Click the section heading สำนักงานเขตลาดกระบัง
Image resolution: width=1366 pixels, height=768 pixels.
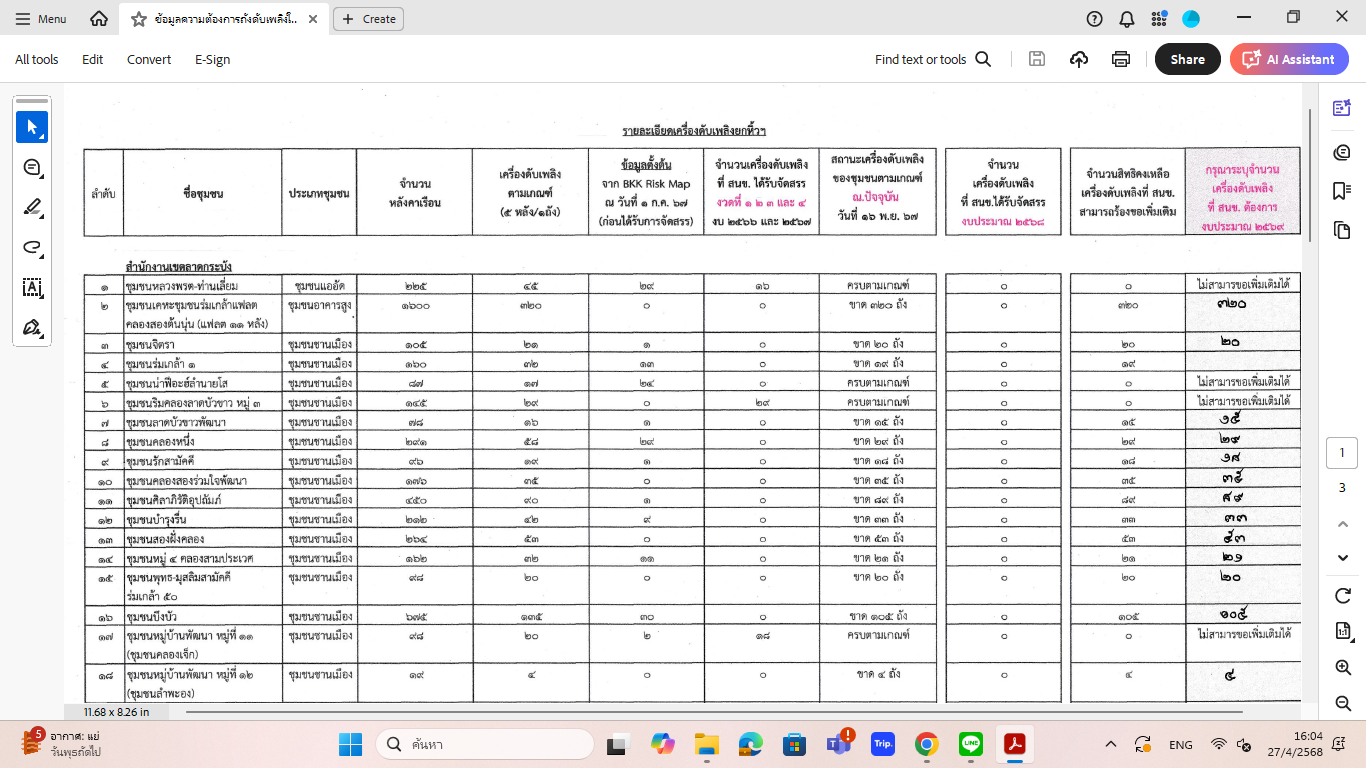[x=179, y=267]
